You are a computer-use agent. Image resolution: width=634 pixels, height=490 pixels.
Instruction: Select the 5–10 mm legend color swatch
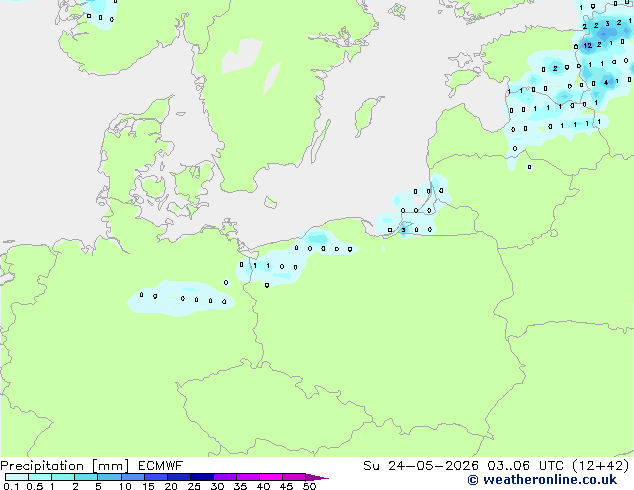(x=109, y=477)
